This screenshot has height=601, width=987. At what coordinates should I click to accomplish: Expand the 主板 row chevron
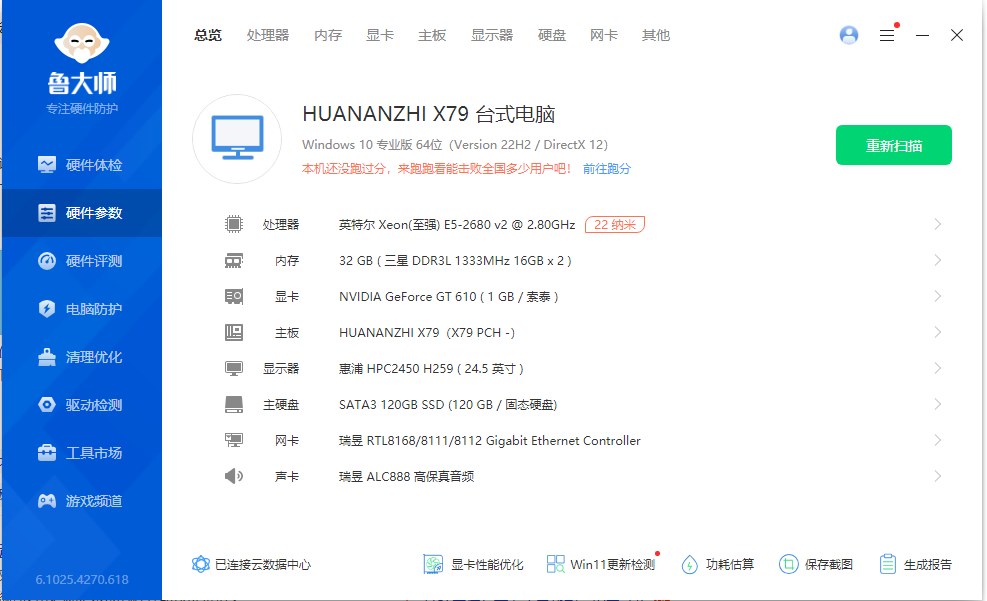click(x=937, y=332)
